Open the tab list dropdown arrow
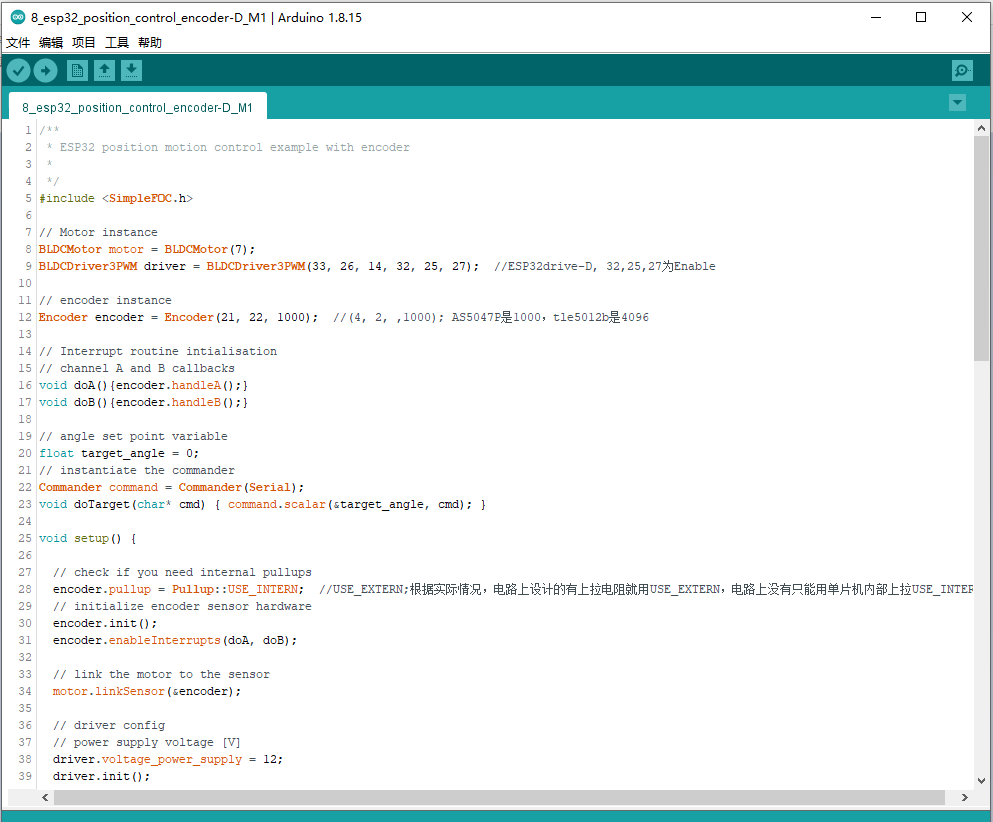993x822 pixels. pos(957,102)
